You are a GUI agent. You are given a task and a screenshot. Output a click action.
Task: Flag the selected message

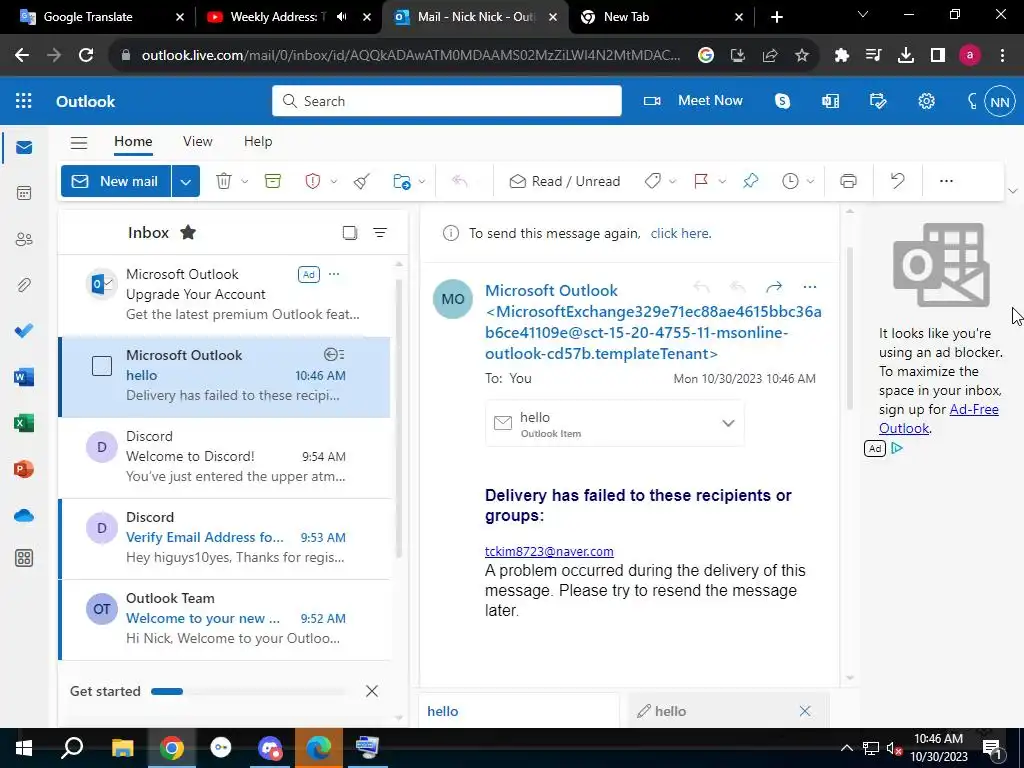coord(701,181)
